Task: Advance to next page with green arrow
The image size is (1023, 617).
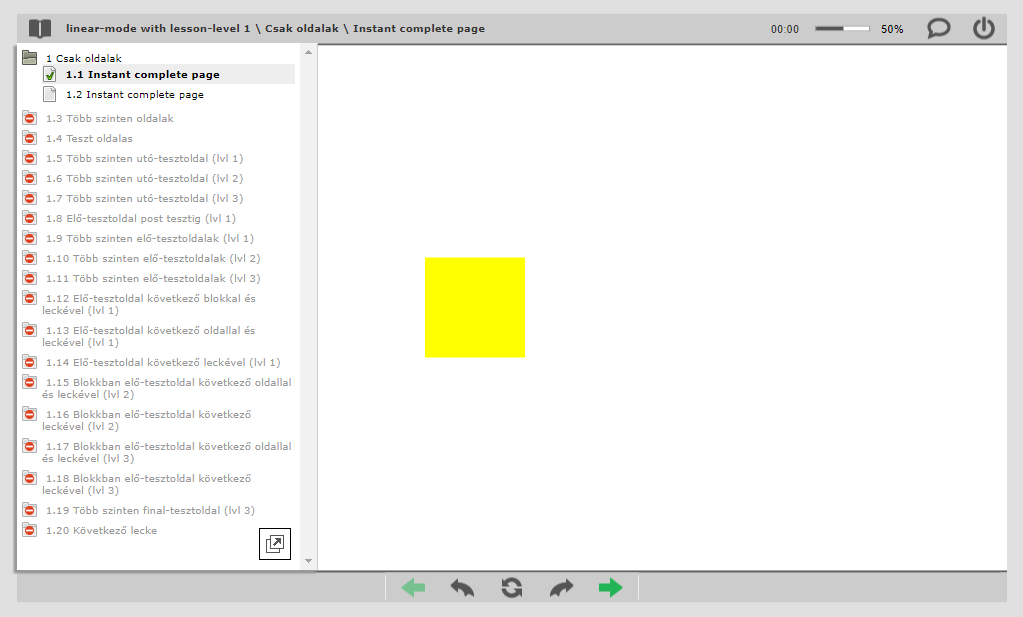Action: coord(611,588)
